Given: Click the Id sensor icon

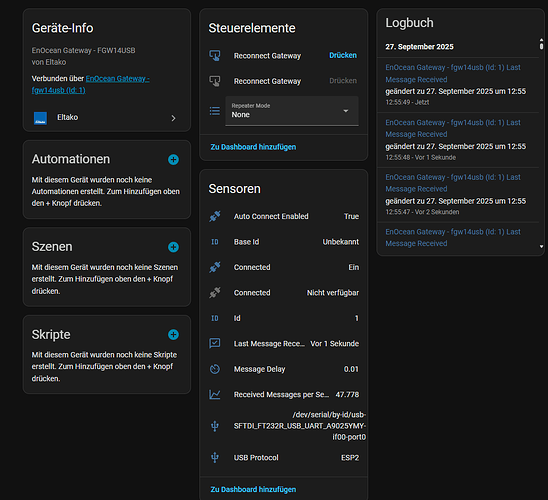Looking at the screenshot, I should coord(215,318).
